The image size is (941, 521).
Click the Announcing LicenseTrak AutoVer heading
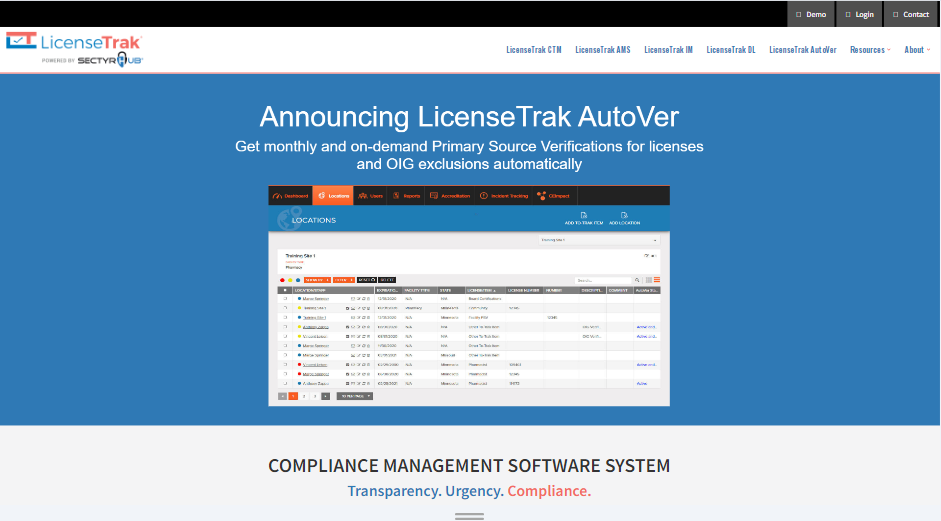[469, 116]
